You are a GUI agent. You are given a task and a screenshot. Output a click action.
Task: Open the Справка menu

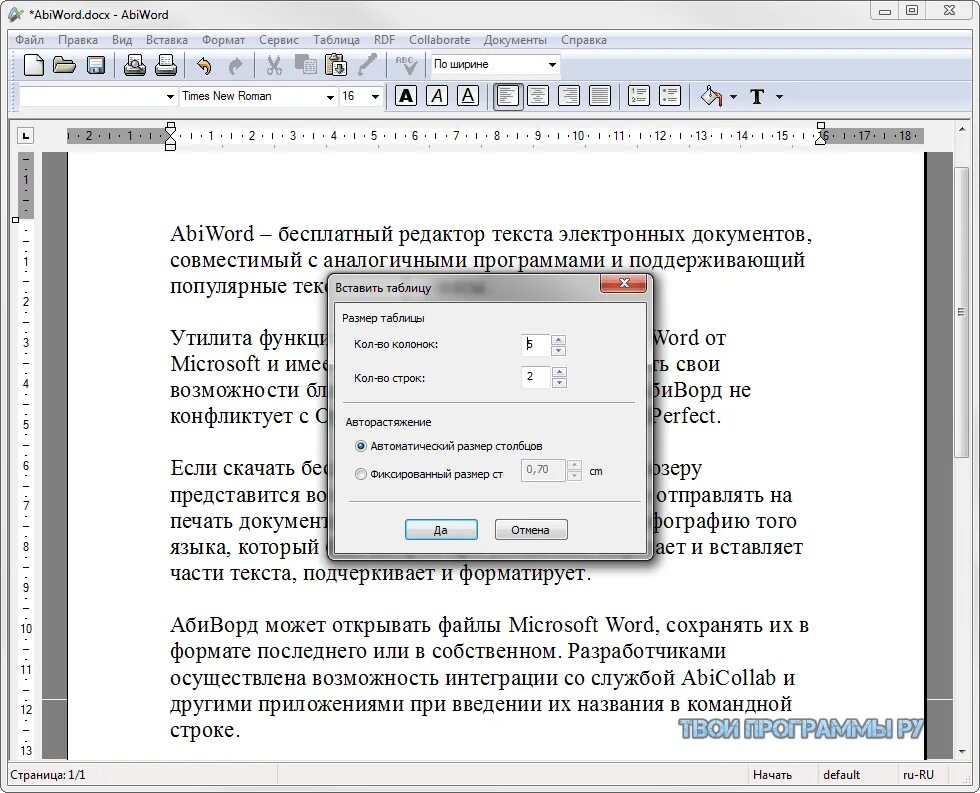click(x=584, y=40)
